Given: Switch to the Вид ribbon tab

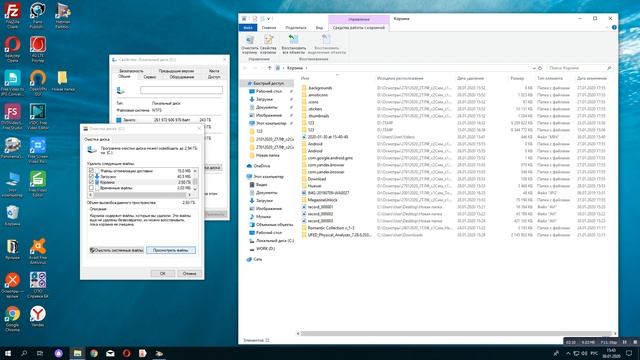Looking at the screenshot, I should [319, 28].
